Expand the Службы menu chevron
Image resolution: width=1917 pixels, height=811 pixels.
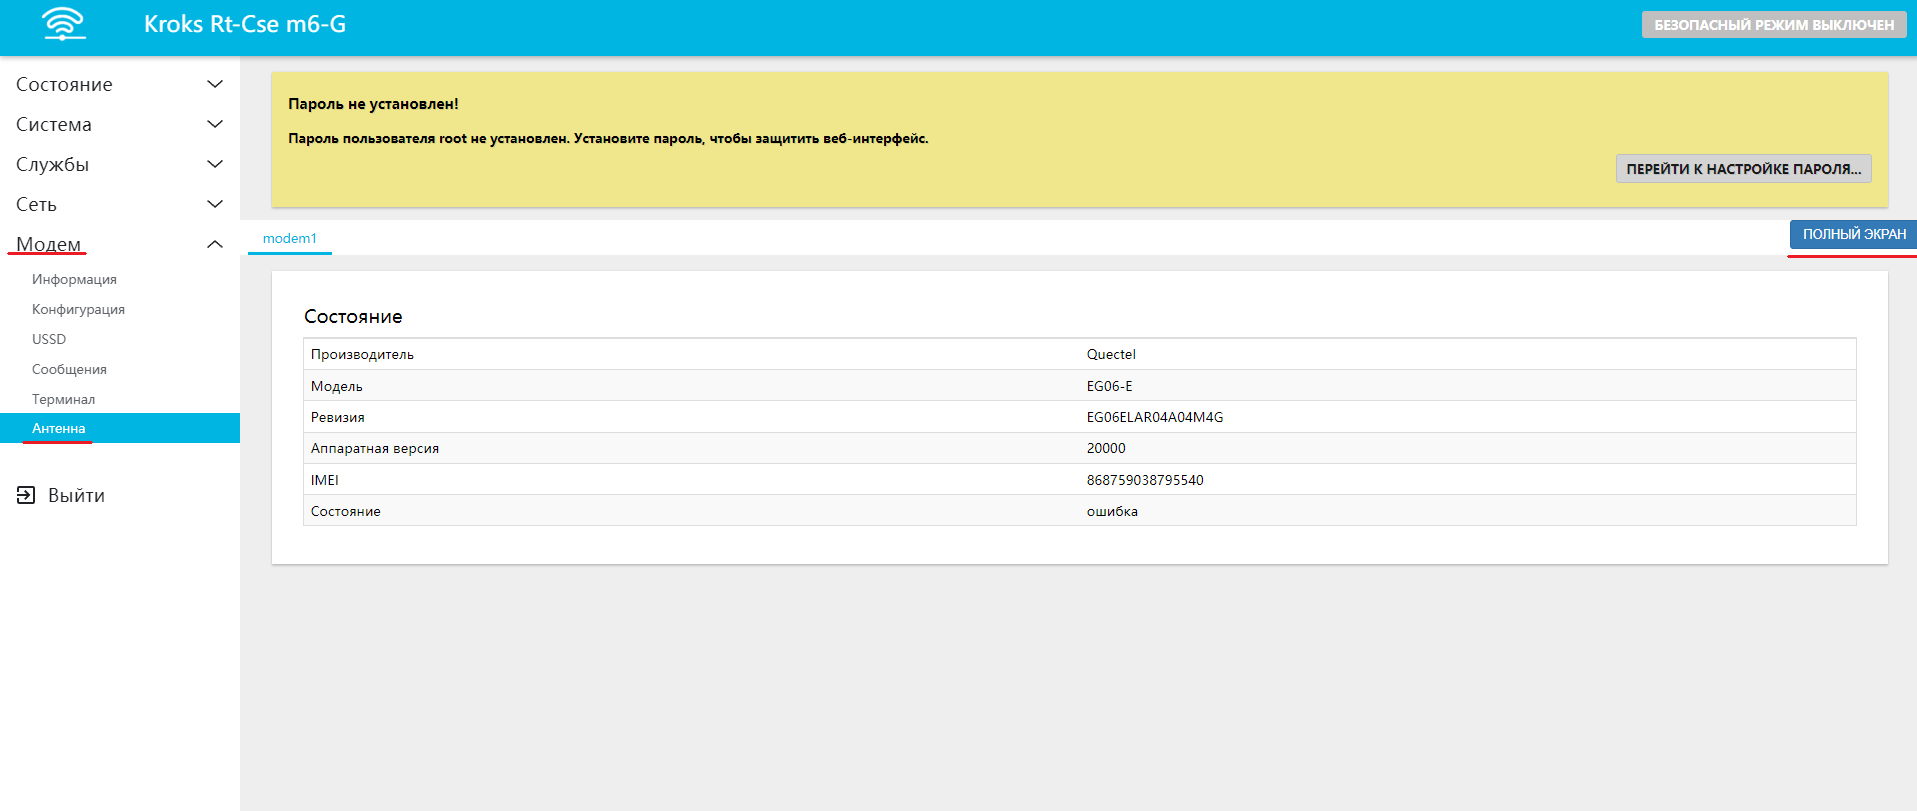[214, 164]
